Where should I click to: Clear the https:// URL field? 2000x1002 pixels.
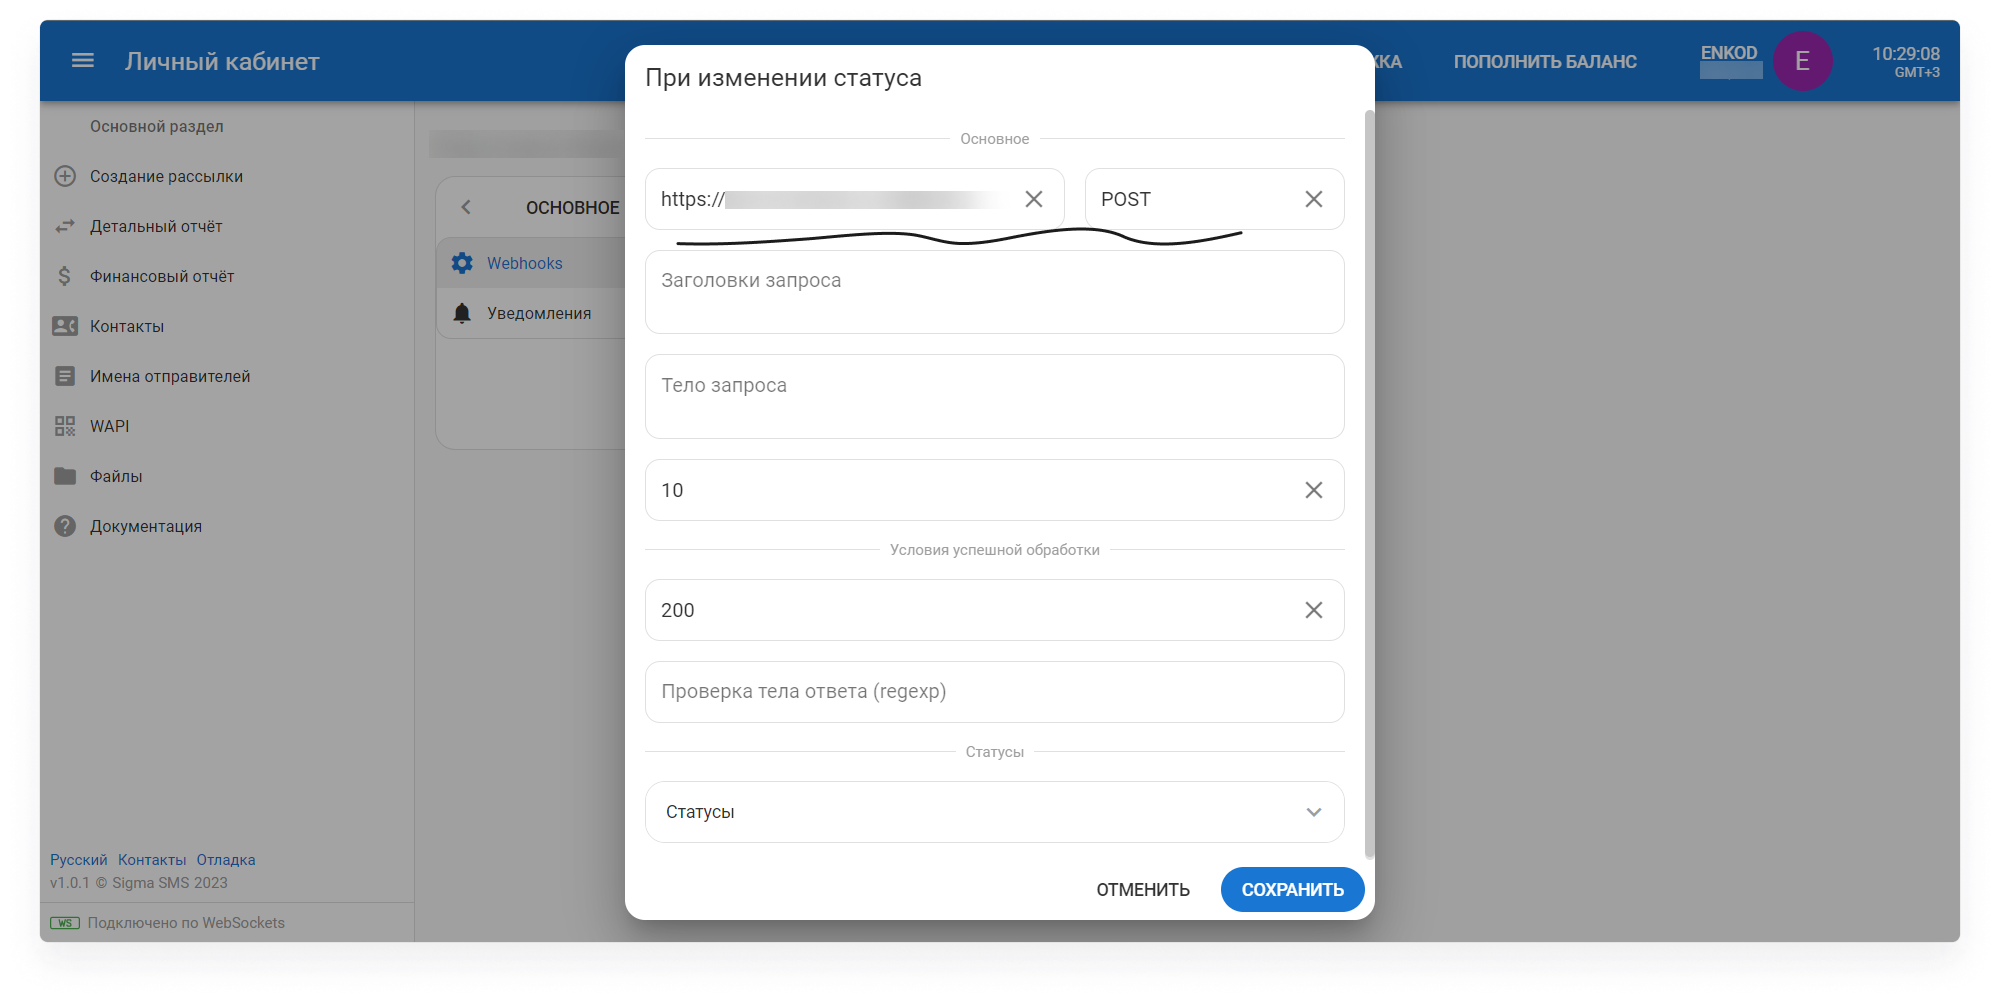(1034, 199)
